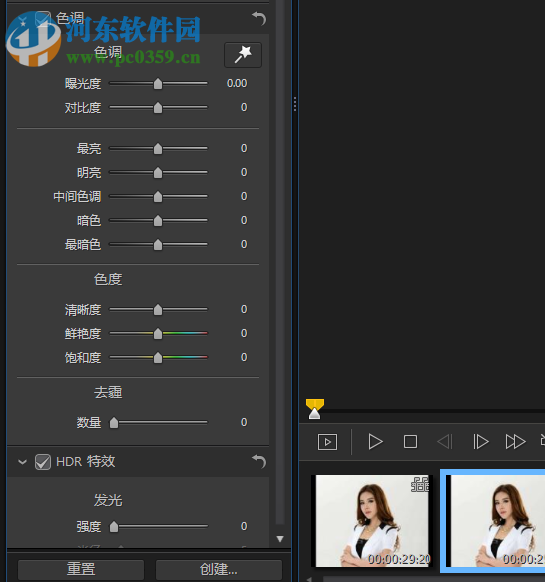
Task: Toggle the HDR 特效 checkbox
Action: click(43, 462)
